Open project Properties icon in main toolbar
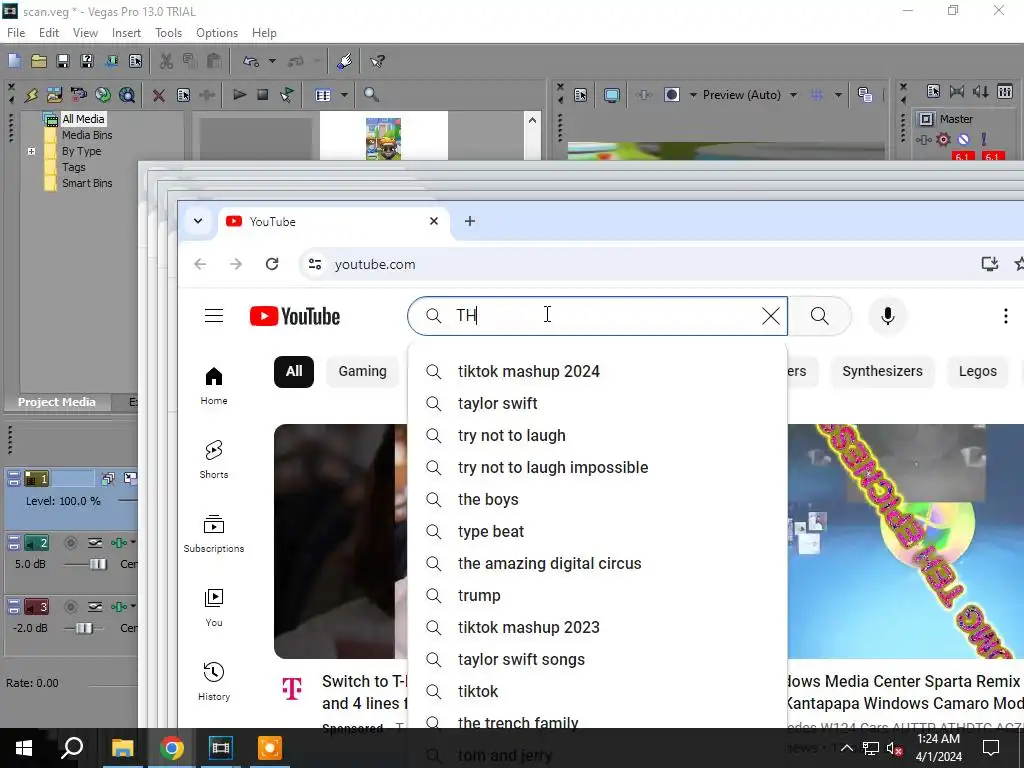 click(135, 61)
